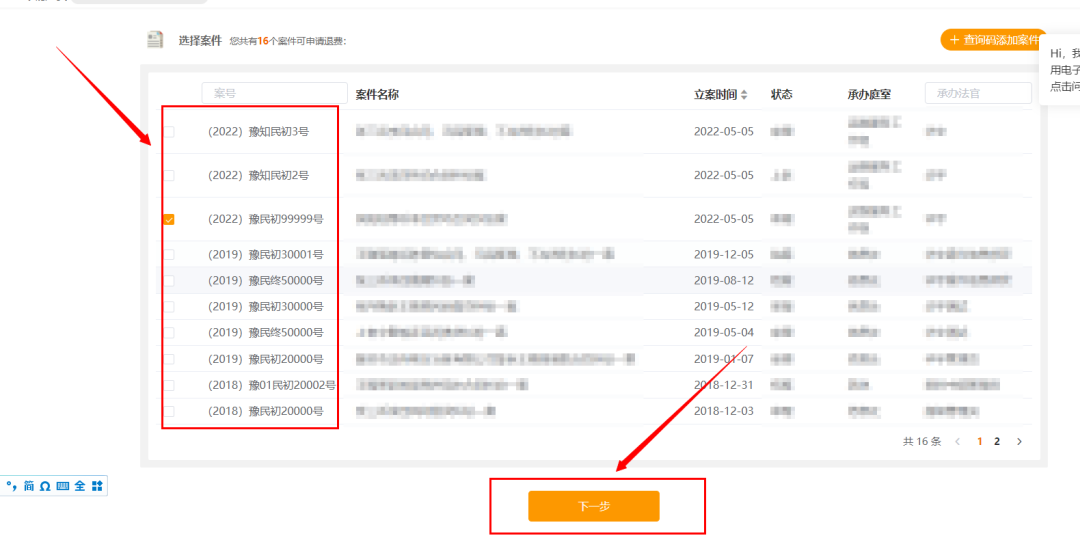Focus the 案号 search input field

click(274, 93)
